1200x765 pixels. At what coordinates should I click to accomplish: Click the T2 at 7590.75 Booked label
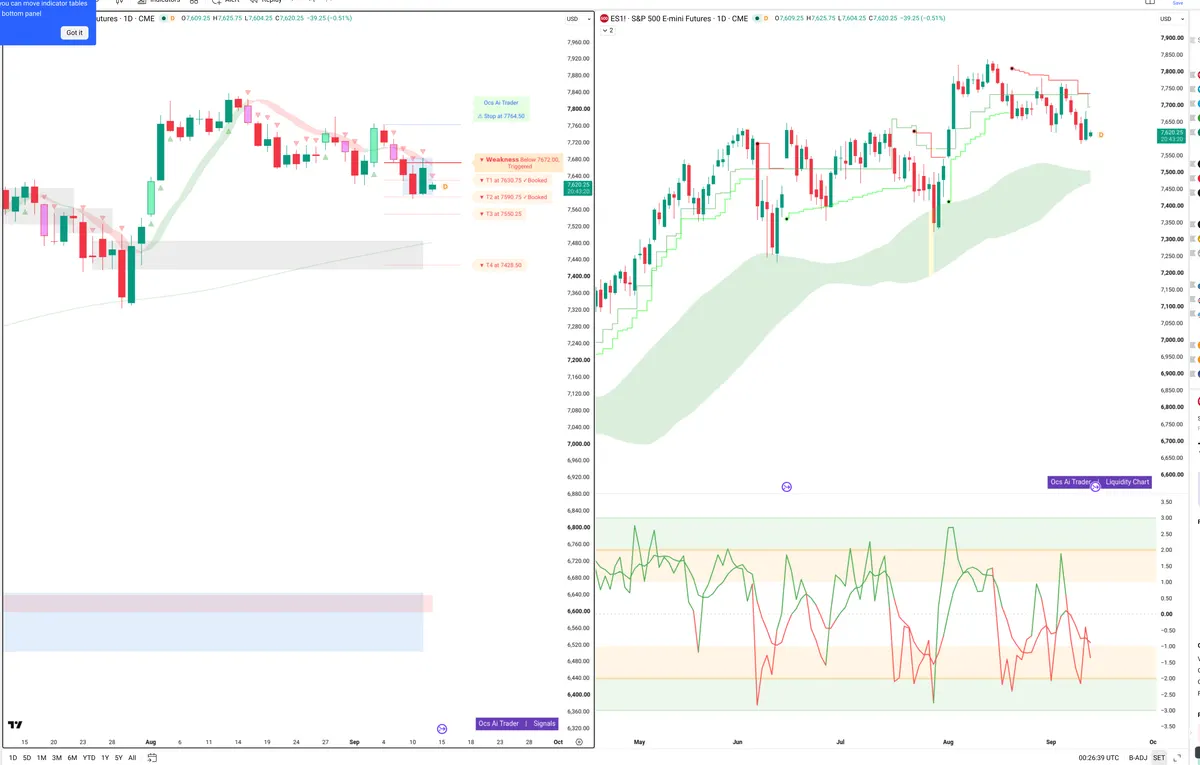click(514, 197)
